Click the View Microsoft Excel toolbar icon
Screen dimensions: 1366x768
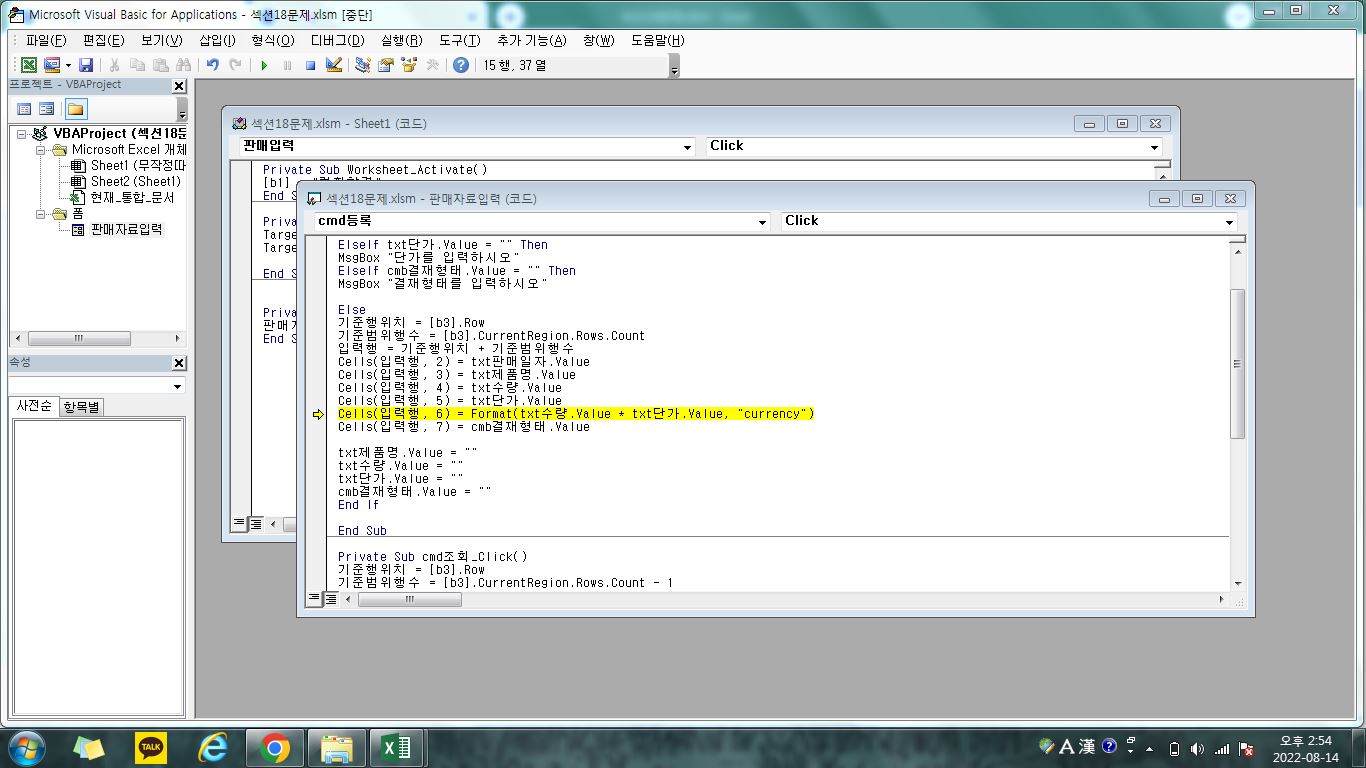(29, 65)
